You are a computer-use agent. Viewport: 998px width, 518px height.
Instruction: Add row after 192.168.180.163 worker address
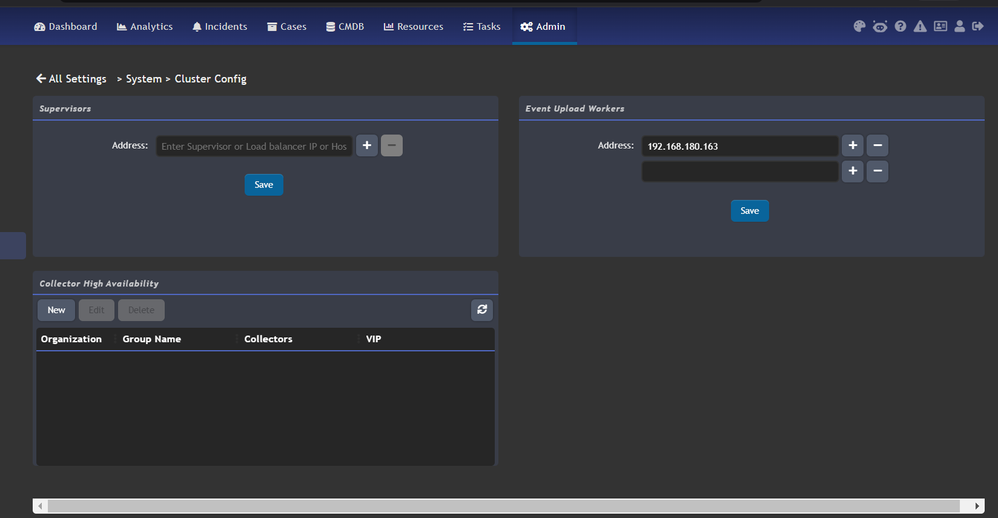(x=852, y=145)
